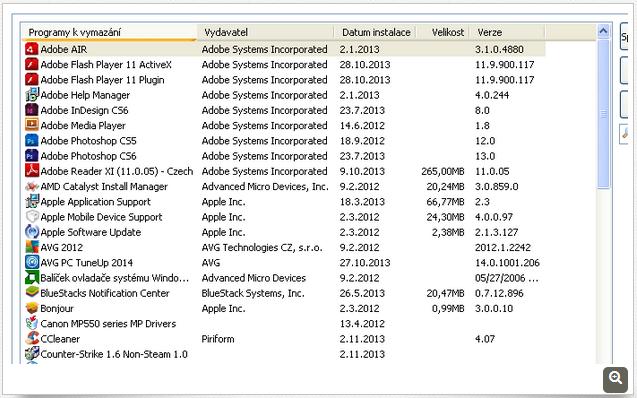Click the AVG PC TuneUp 2014 icon

32,262
